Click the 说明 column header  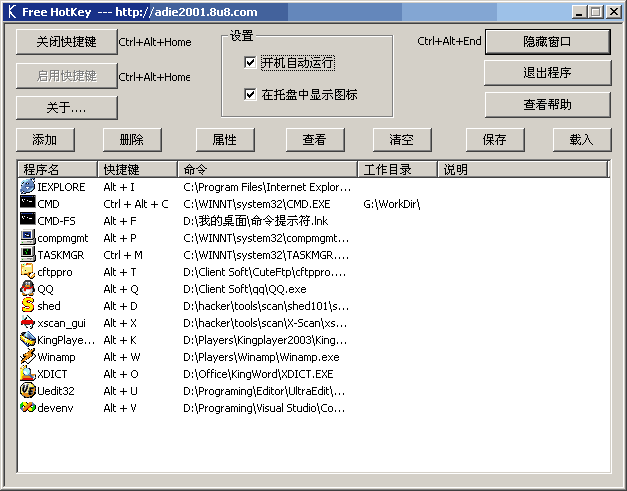pos(523,169)
